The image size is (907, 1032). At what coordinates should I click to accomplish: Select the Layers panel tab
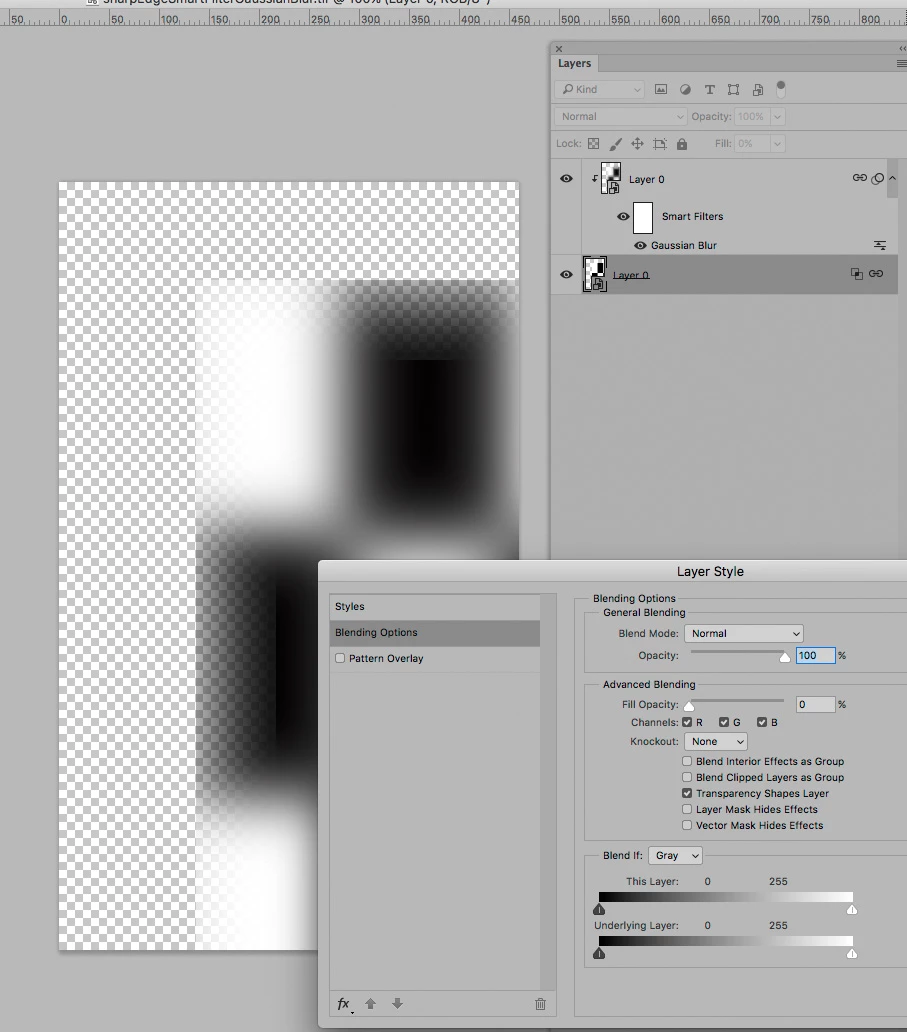(x=575, y=63)
